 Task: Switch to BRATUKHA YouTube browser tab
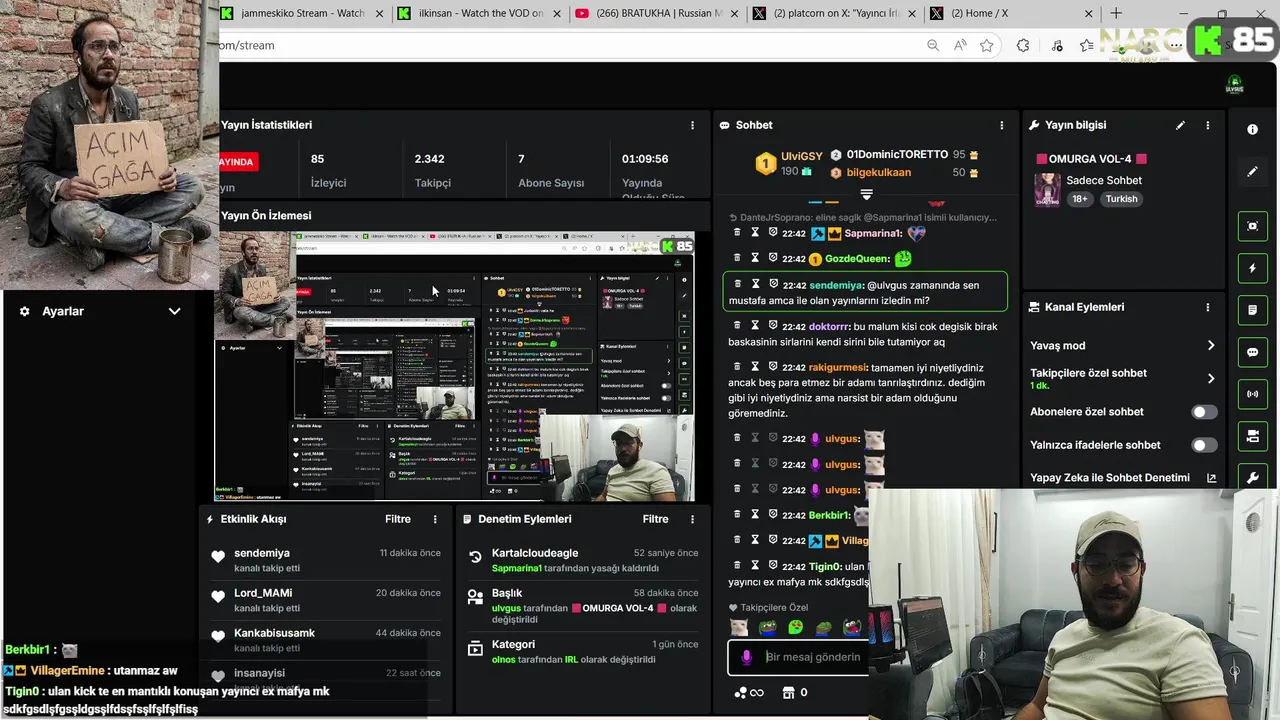[x=657, y=13]
